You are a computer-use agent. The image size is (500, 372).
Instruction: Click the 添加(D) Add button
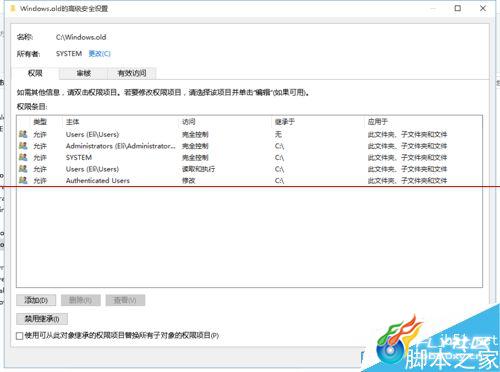click(x=36, y=300)
